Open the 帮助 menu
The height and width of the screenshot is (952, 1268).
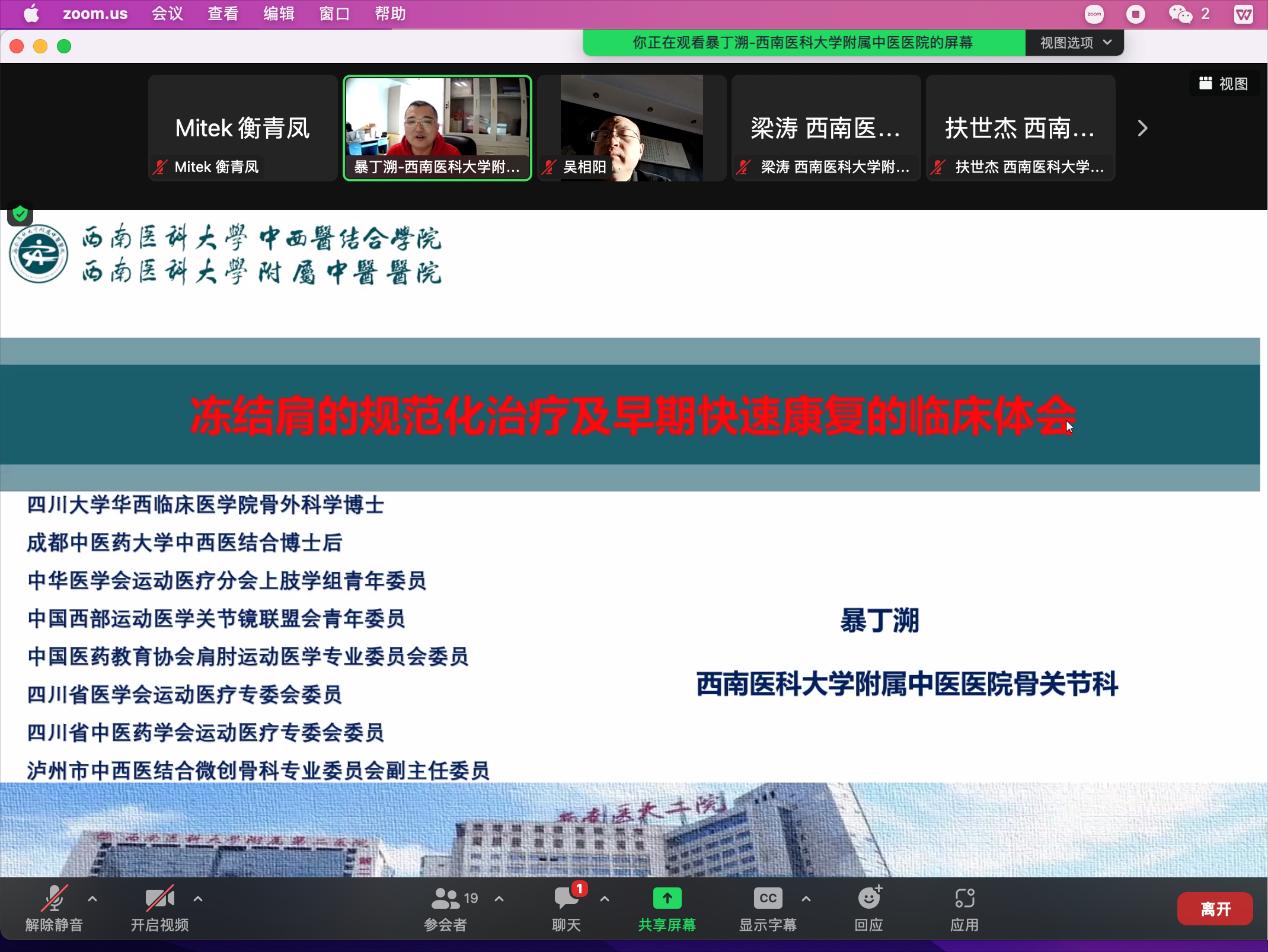coord(390,14)
